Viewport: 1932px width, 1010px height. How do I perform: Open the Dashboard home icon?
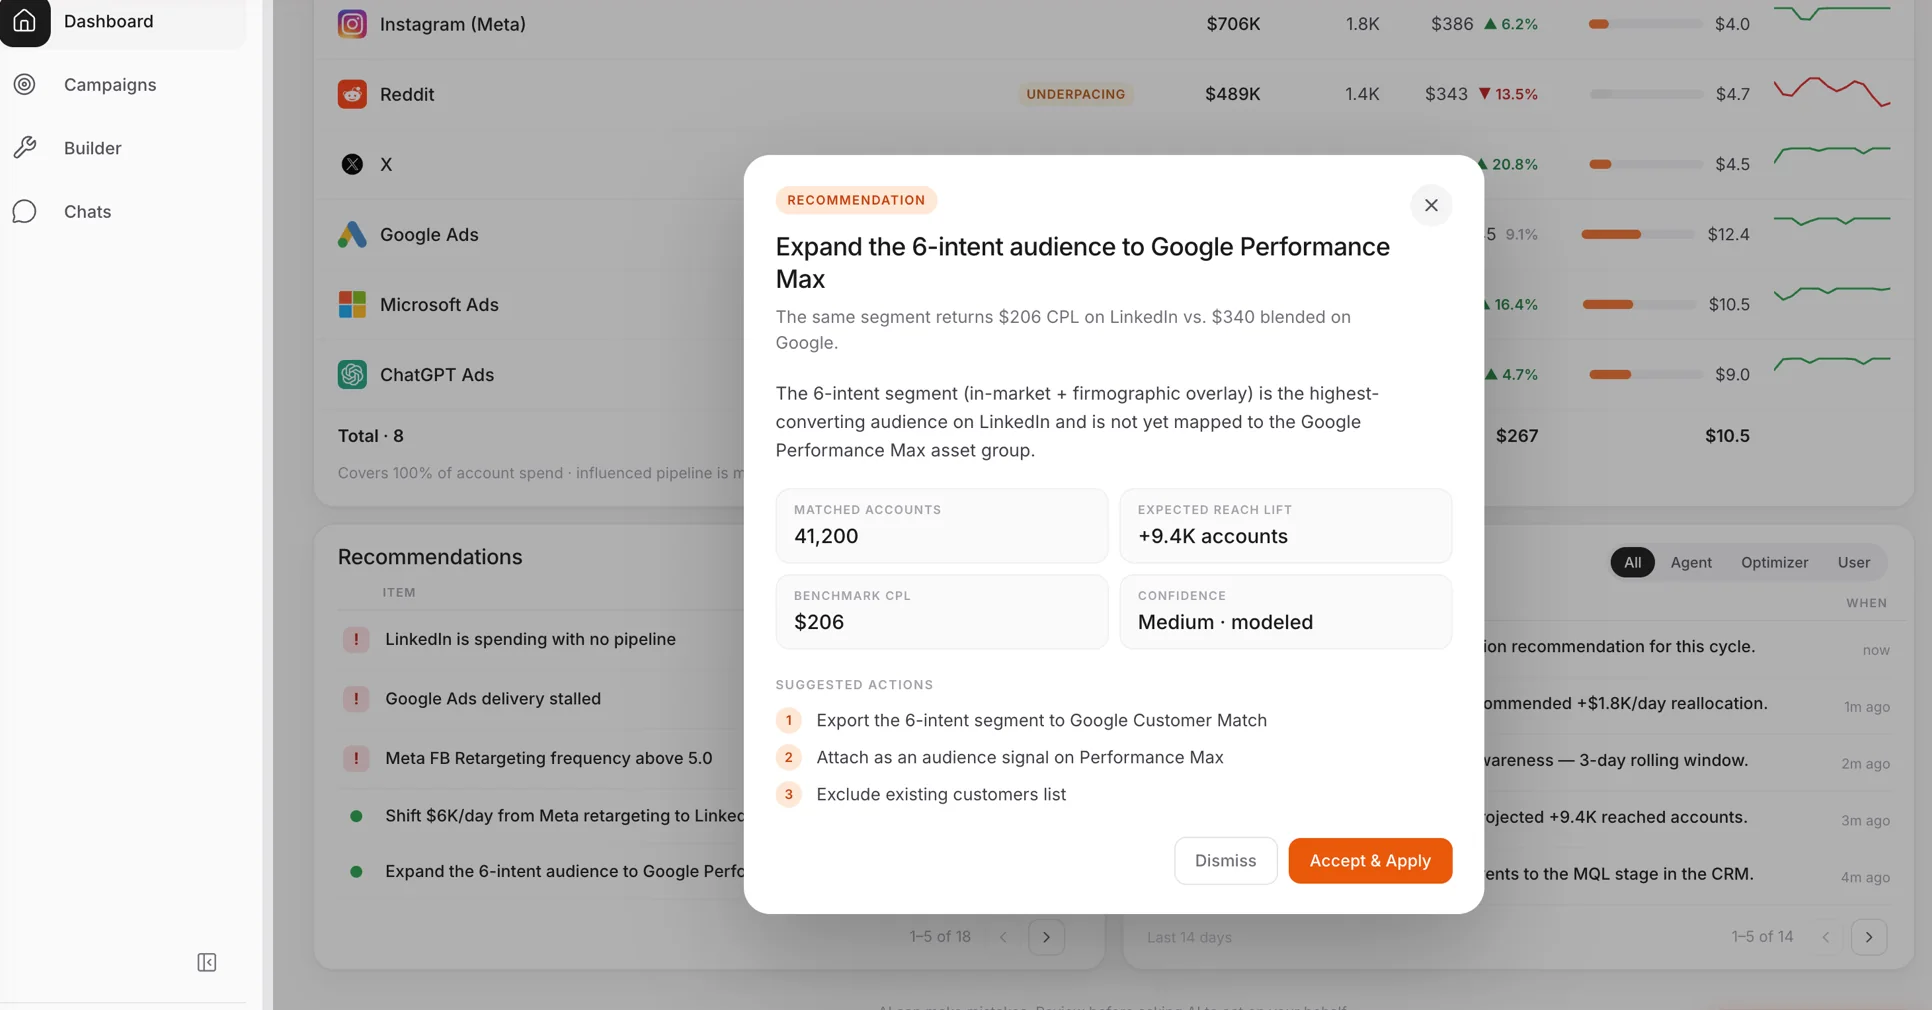pos(24,21)
